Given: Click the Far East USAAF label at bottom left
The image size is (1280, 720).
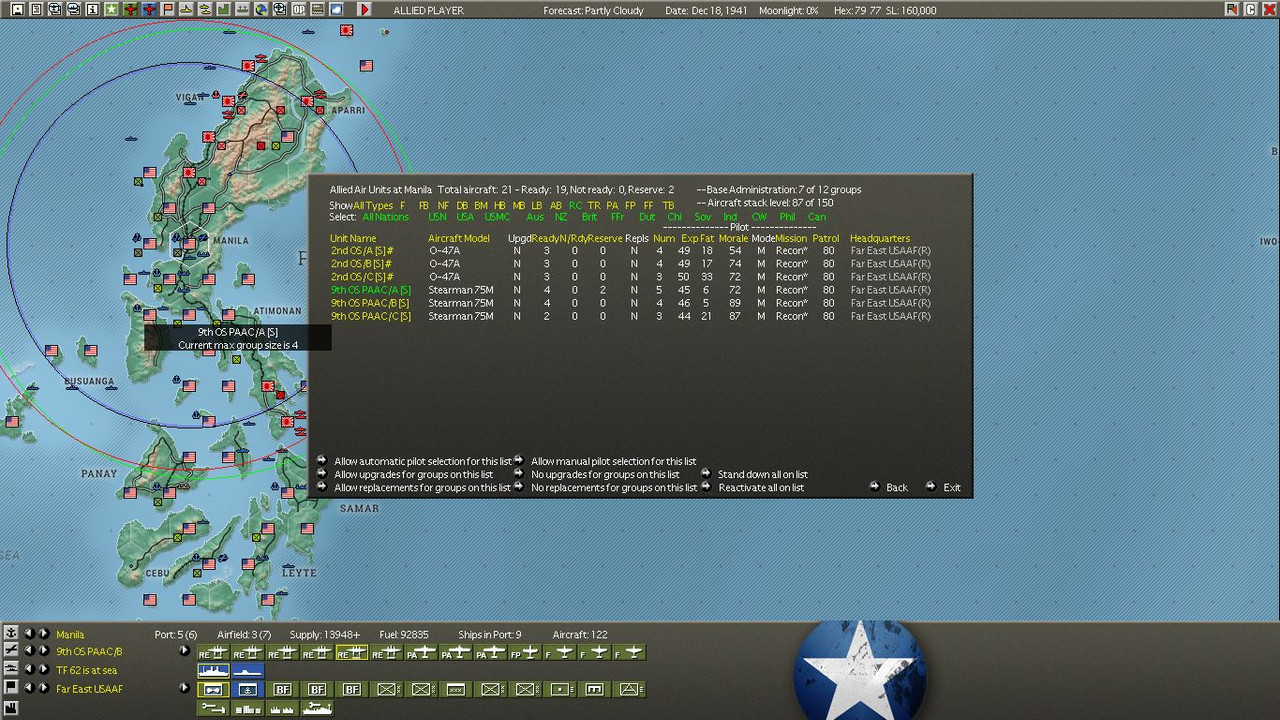Looking at the screenshot, I should [90, 689].
